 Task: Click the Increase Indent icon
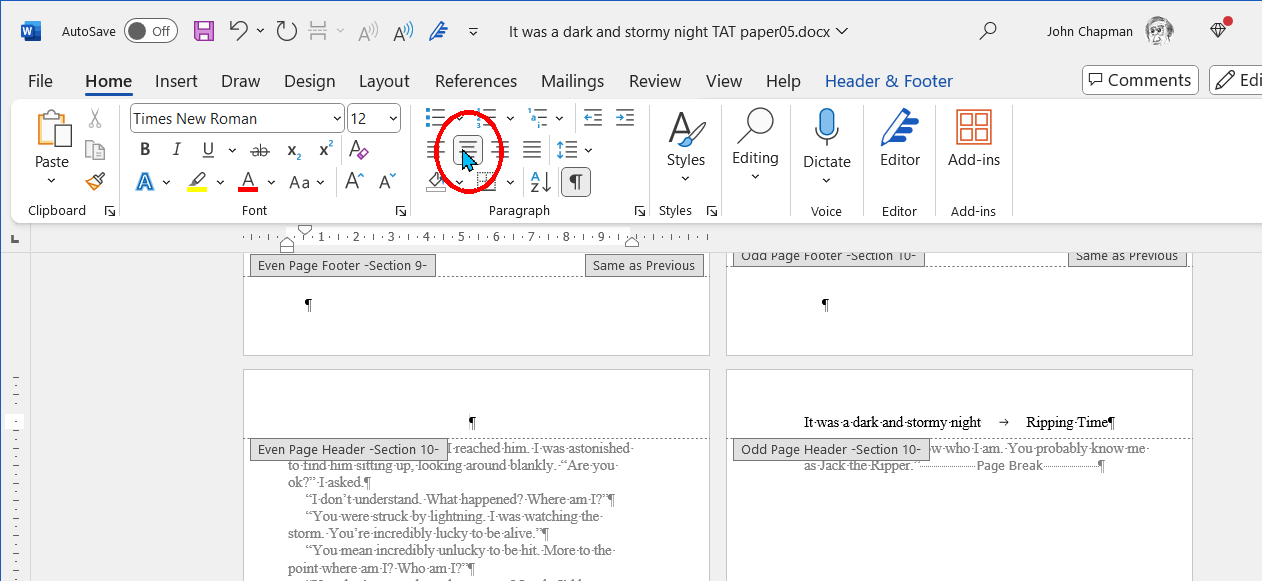click(625, 118)
